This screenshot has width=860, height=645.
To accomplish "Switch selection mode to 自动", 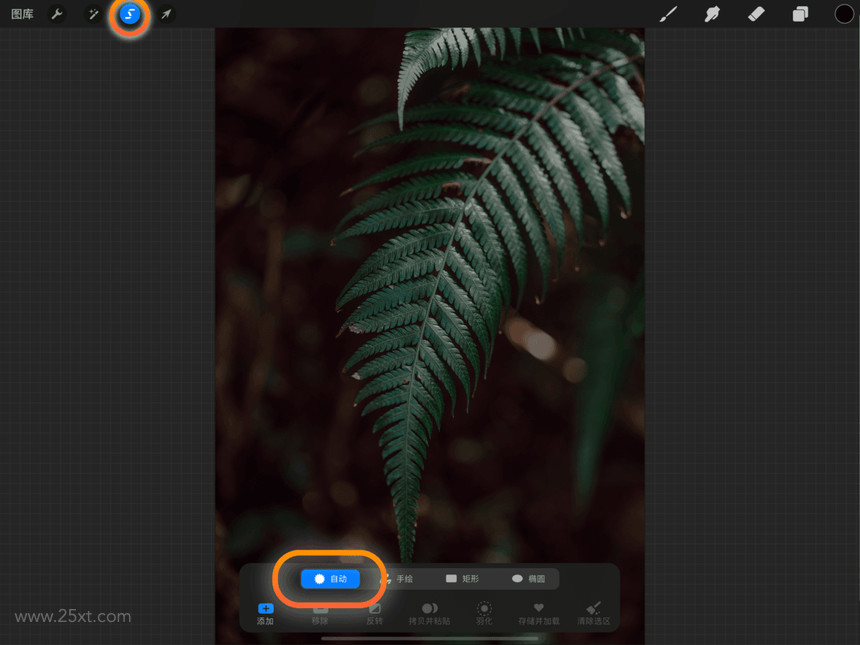I will coord(331,579).
